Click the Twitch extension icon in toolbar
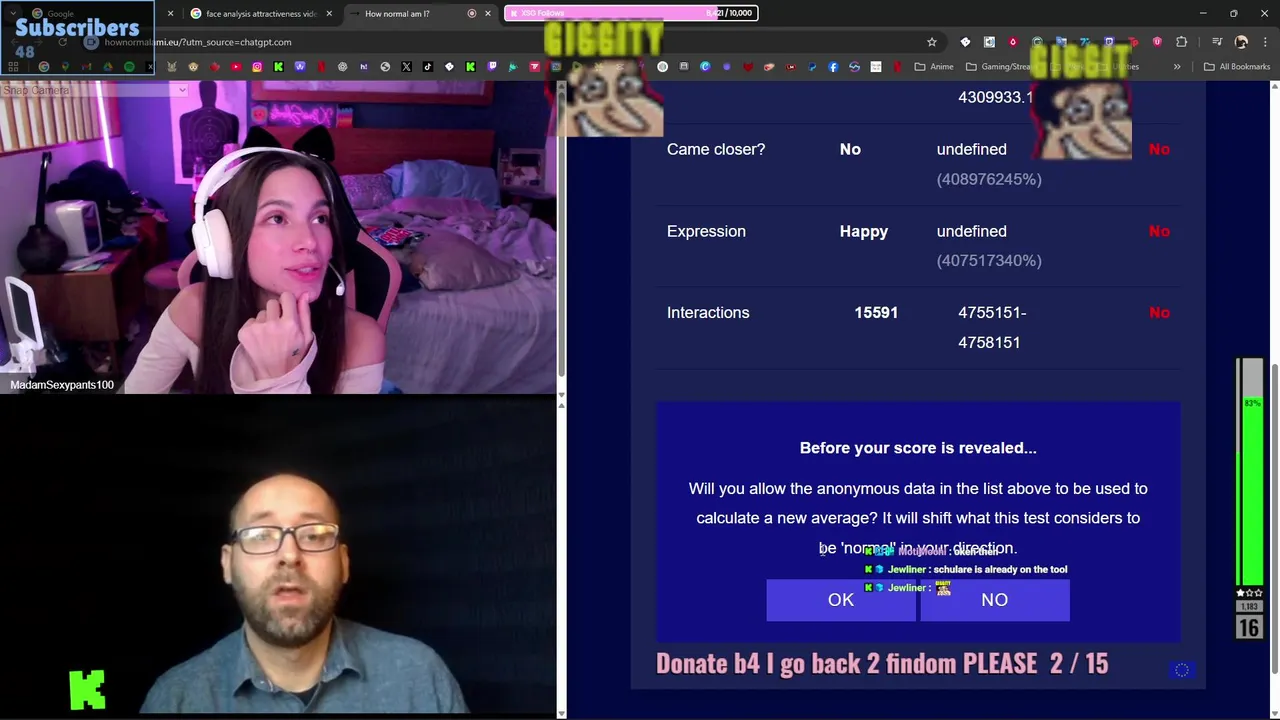 (1109, 42)
